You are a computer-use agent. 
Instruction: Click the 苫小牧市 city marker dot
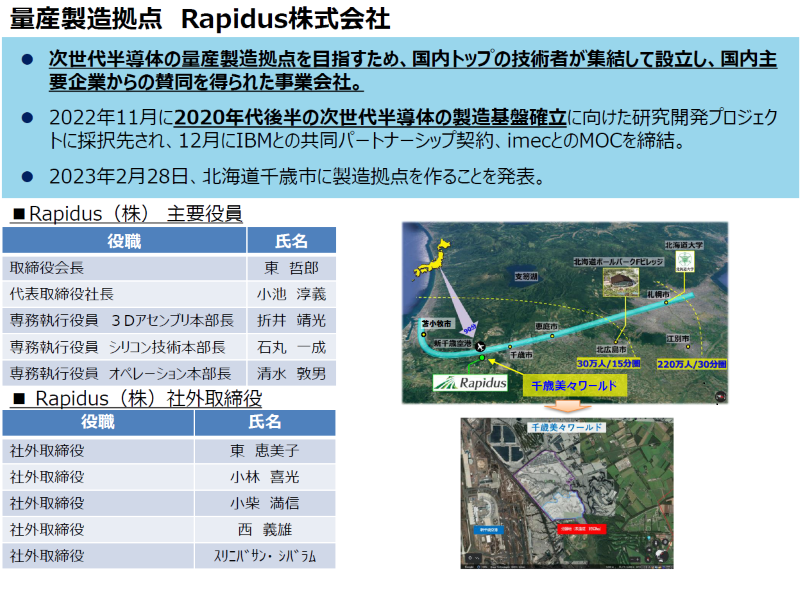423,334
